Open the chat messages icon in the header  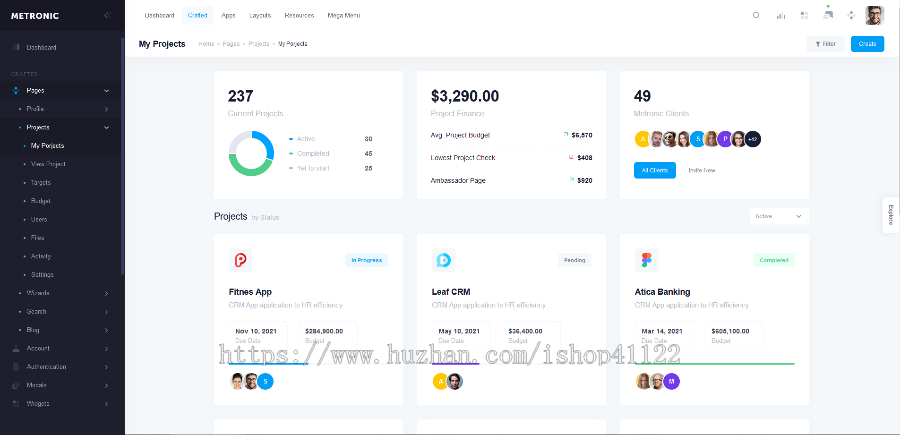[x=828, y=14]
